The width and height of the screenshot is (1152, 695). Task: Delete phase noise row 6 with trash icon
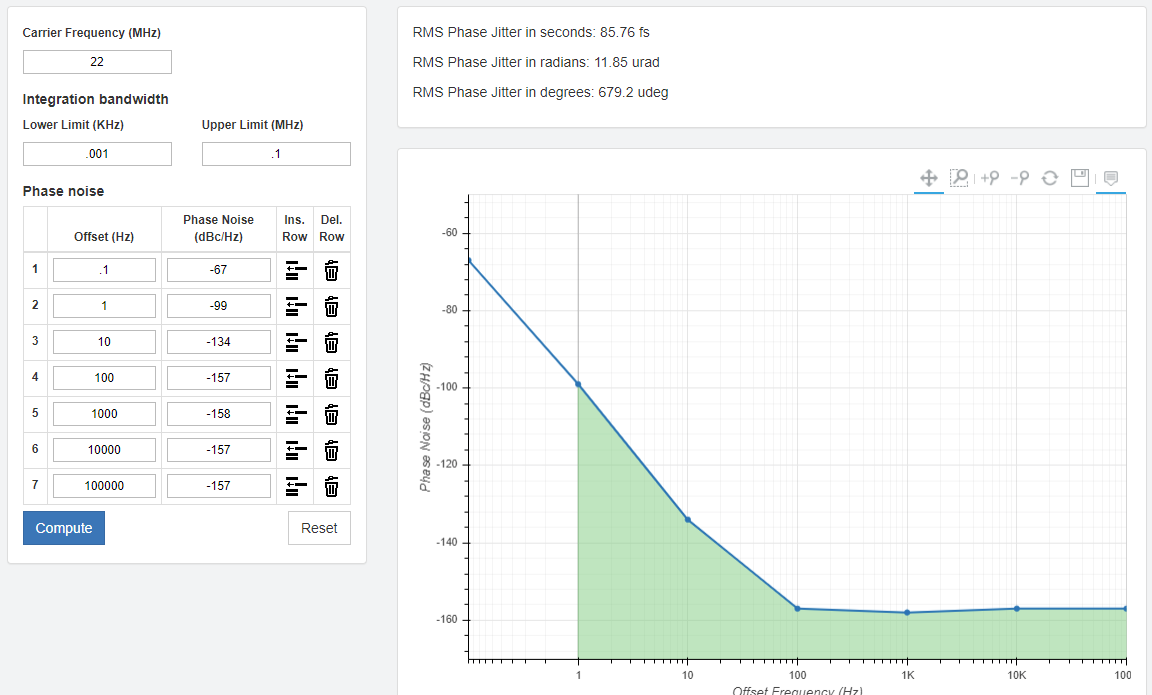coord(331,450)
